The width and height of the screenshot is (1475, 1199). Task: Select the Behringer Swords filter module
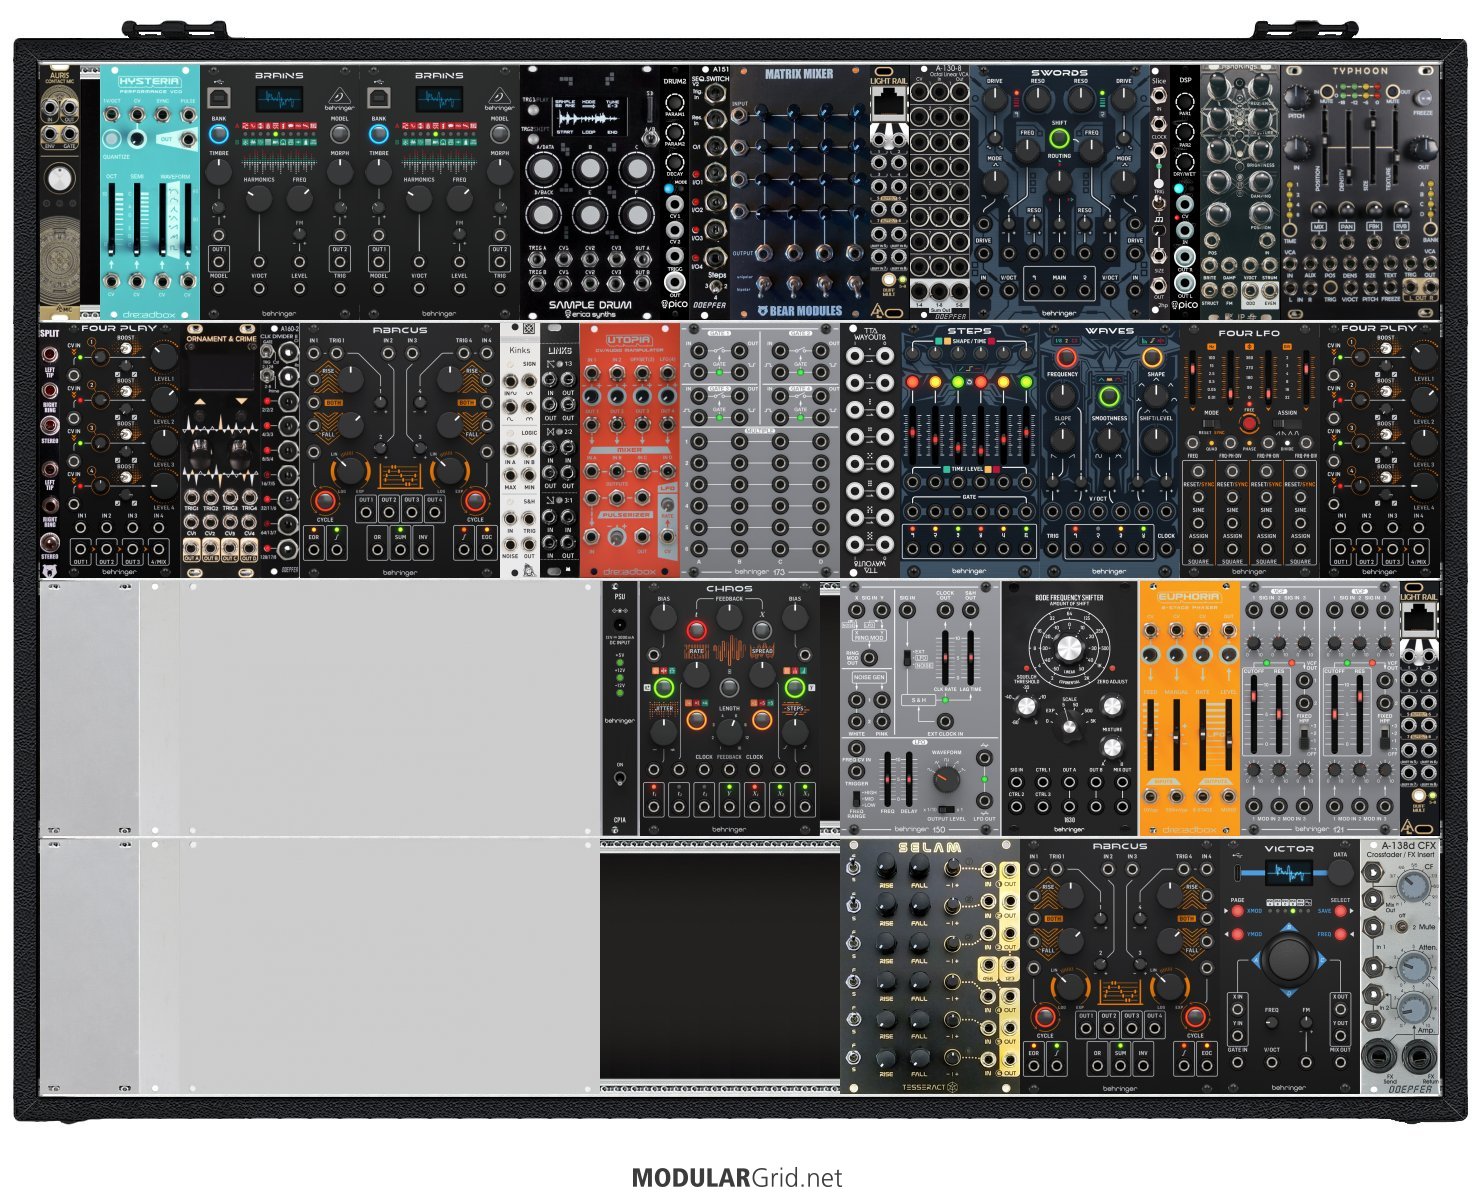[1059, 193]
